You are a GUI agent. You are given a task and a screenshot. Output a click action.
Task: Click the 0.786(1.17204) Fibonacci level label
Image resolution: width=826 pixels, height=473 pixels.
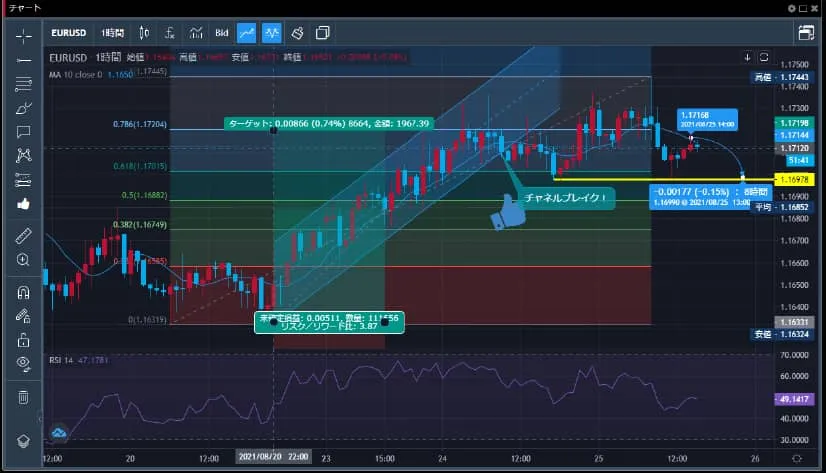(140, 124)
